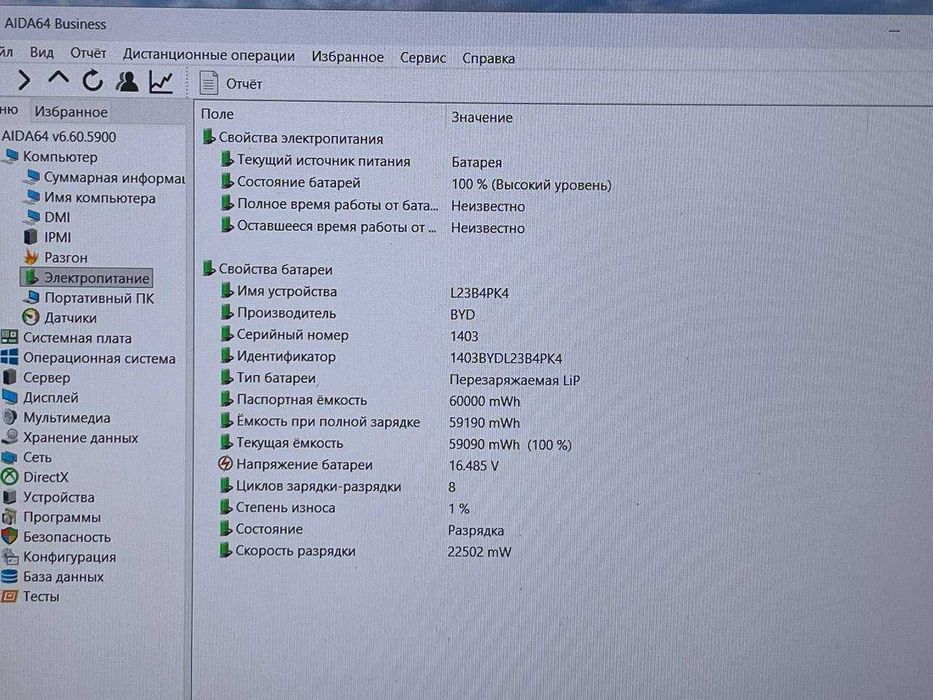Click the Разрядка state value
Screen dimensions: 933x700
(475, 530)
